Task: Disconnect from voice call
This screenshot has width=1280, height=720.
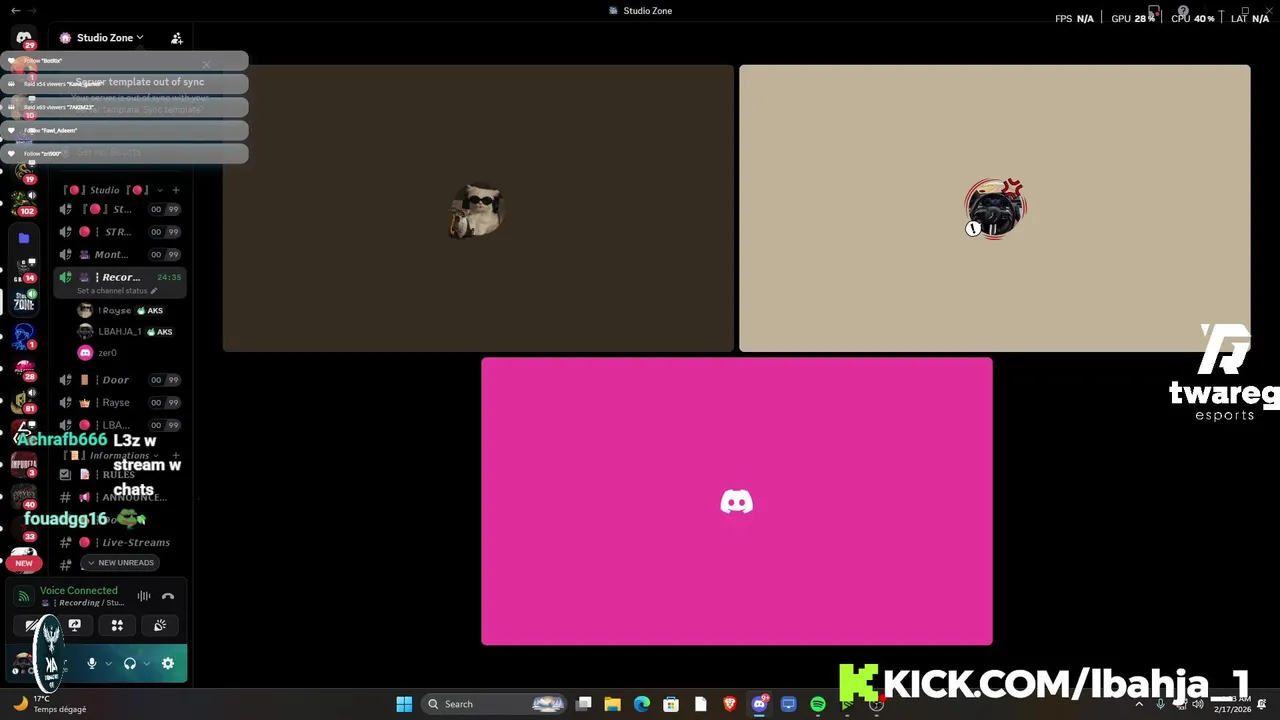Action: click(x=168, y=596)
